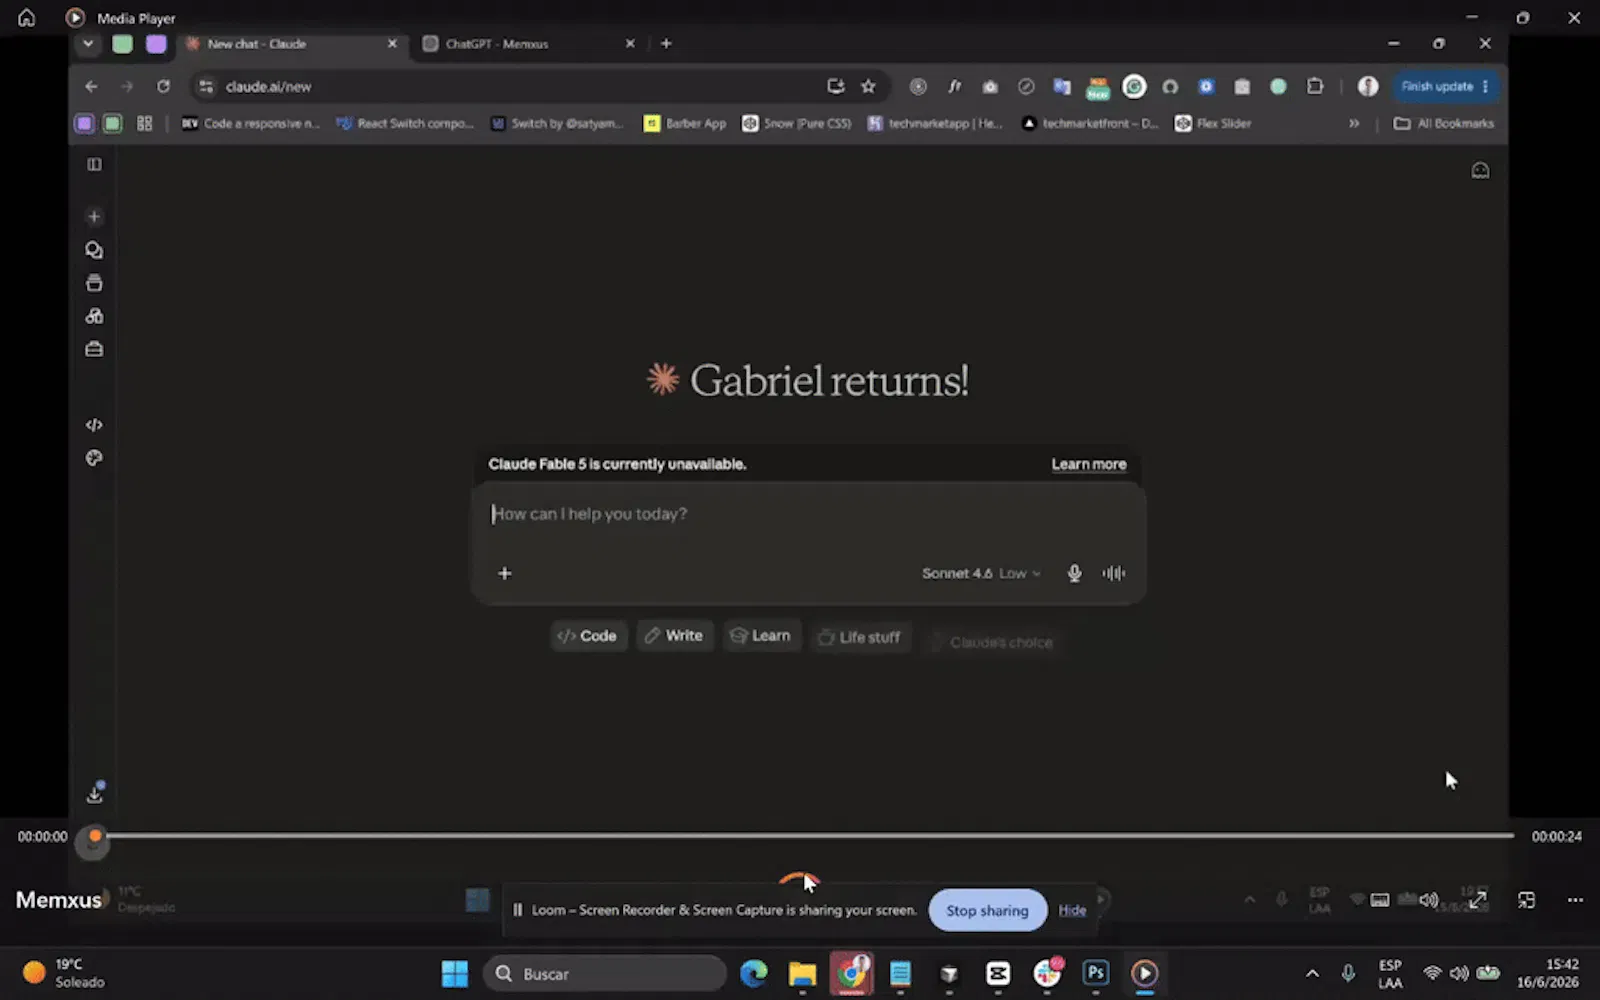Open All Bookmarks folder
1600x1000 pixels.
coord(1444,123)
